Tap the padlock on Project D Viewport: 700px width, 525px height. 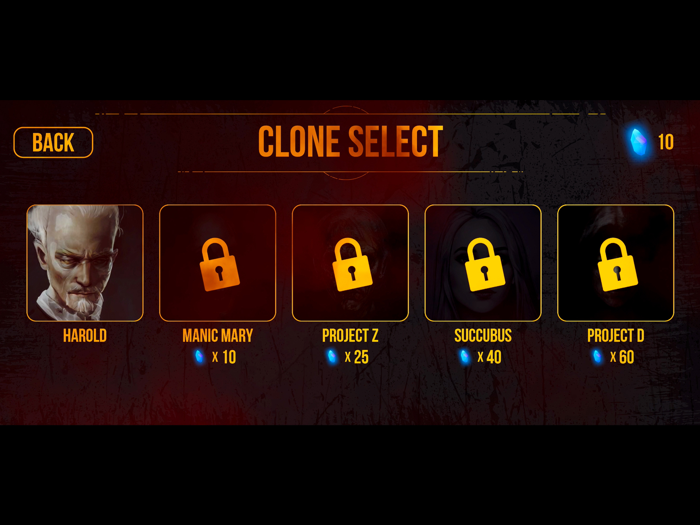(x=617, y=264)
